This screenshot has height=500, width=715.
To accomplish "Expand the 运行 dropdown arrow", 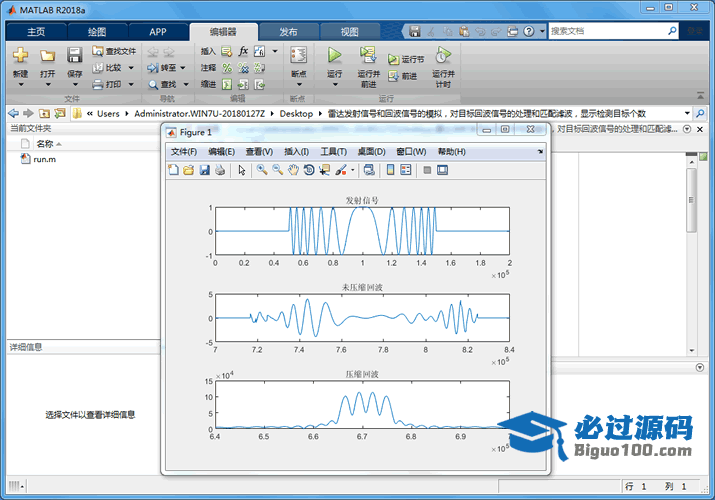I will point(335,85).
